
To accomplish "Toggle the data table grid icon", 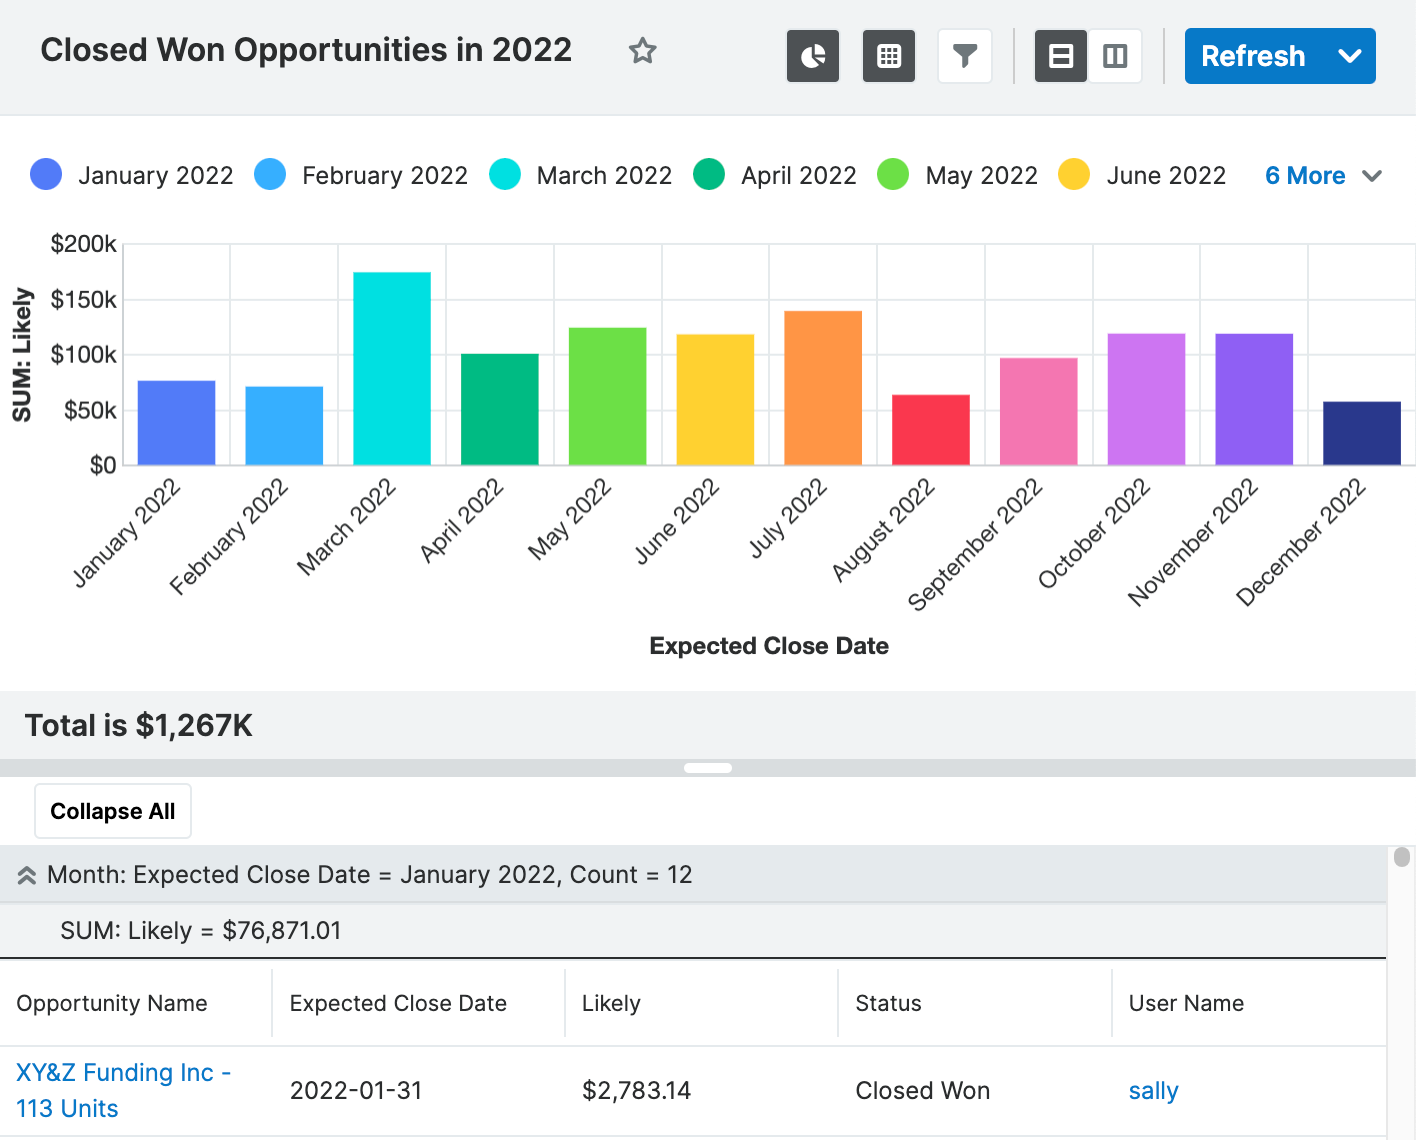I will pyautogui.click(x=889, y=56).
